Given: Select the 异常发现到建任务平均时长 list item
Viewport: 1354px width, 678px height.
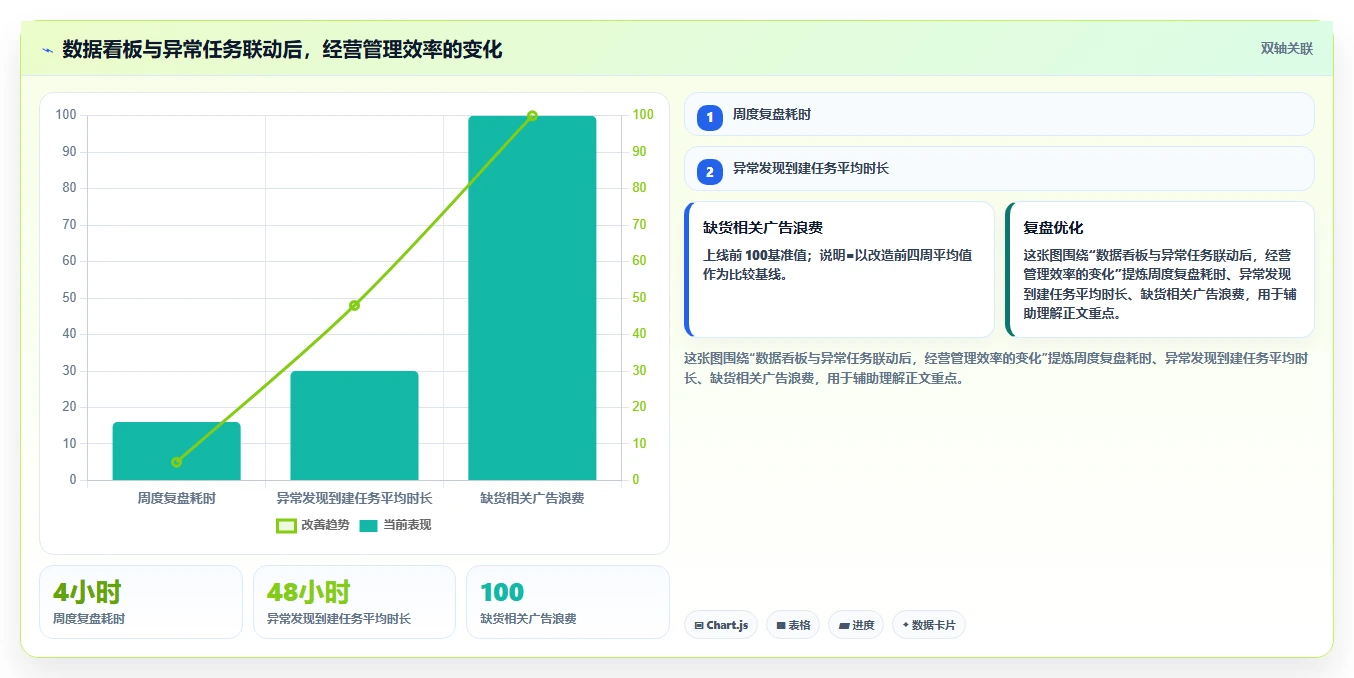Looking at the screenshot, I should [x=999, y=169].
